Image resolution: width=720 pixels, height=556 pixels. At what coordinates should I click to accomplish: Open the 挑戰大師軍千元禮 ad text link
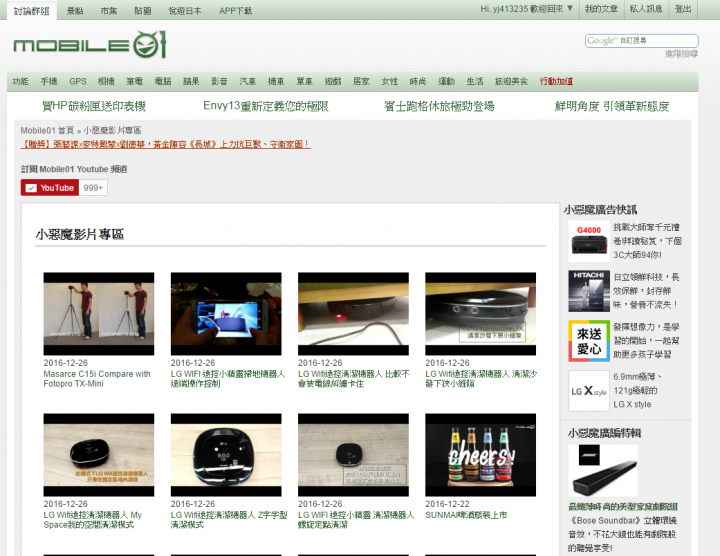647,241
